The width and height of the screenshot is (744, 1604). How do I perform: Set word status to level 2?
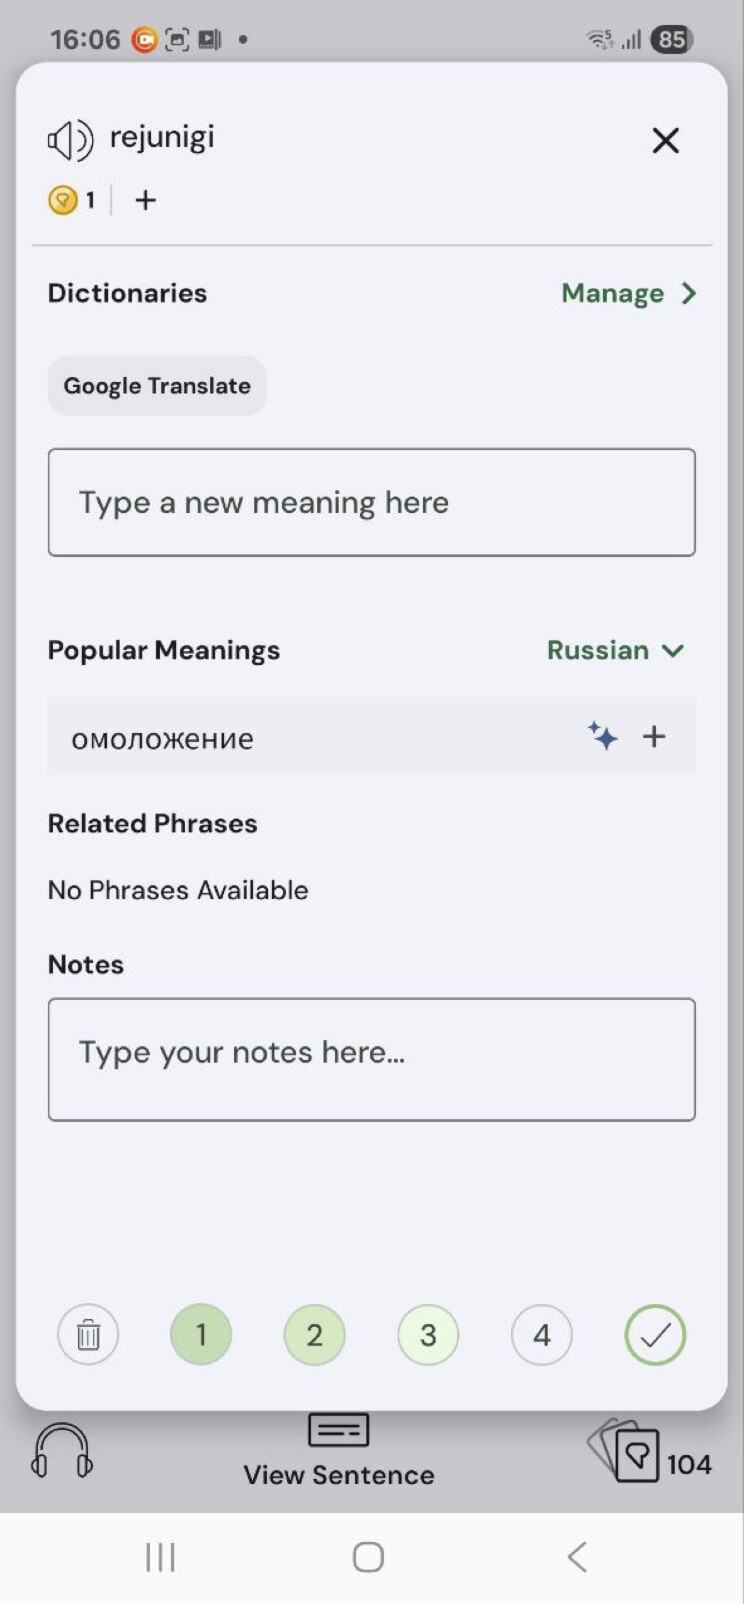click(314, 1334)
